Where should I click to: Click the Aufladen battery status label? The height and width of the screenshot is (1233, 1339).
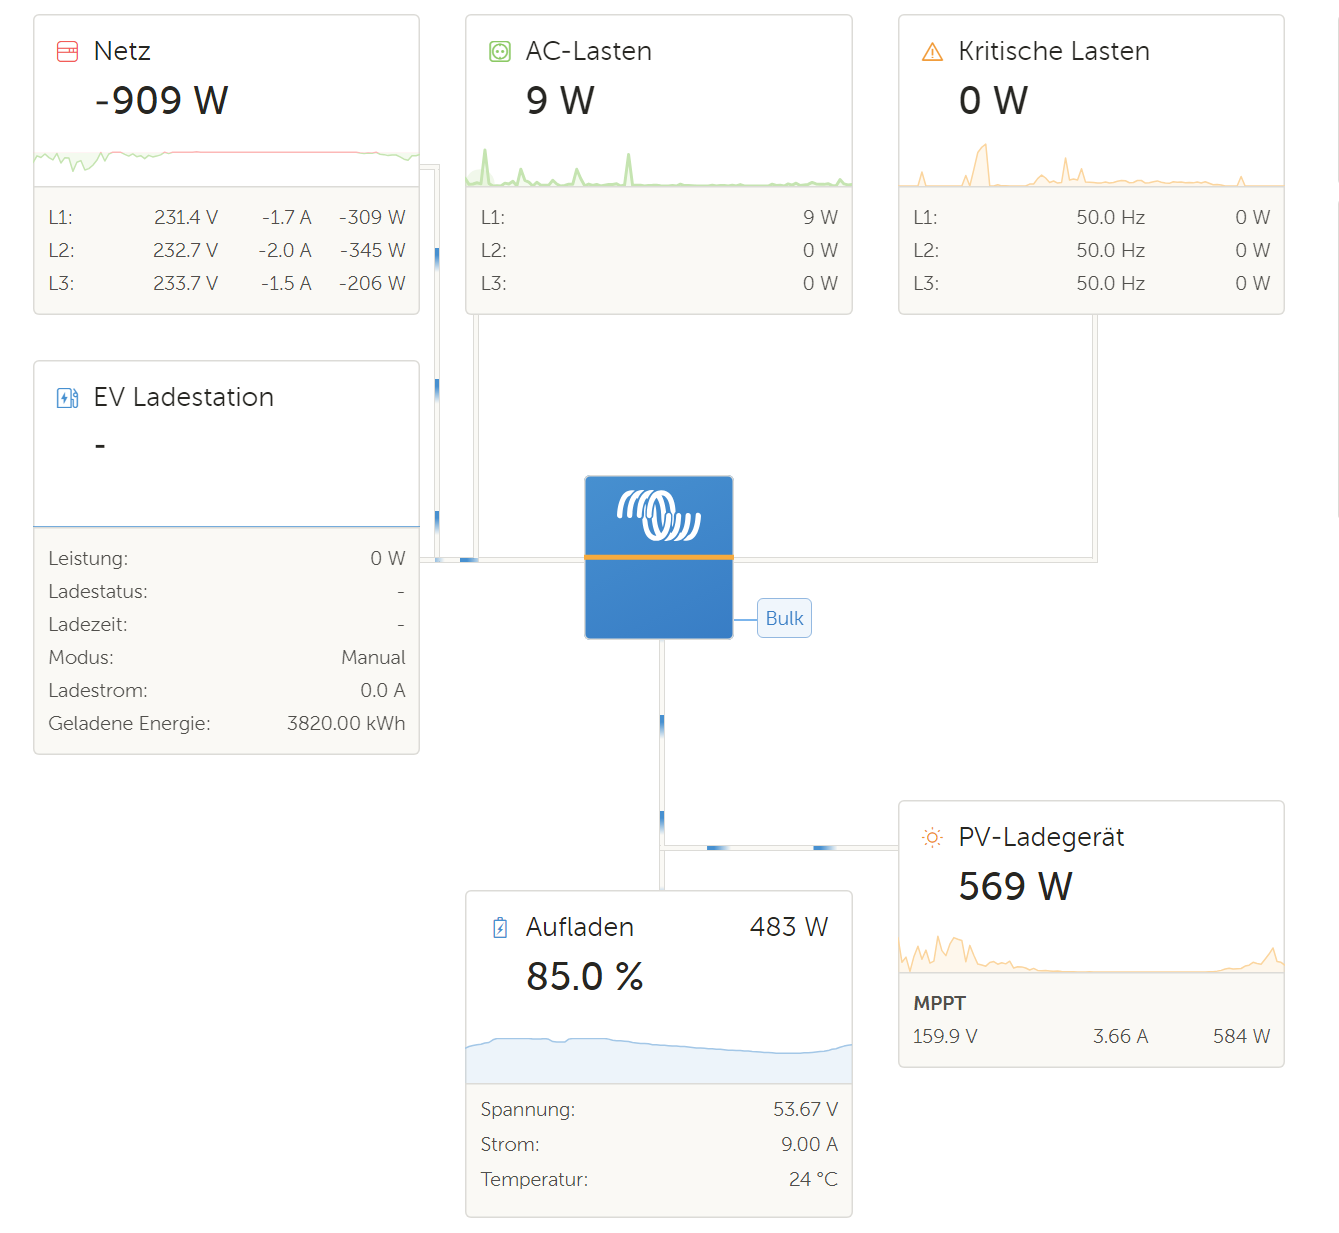580,927
